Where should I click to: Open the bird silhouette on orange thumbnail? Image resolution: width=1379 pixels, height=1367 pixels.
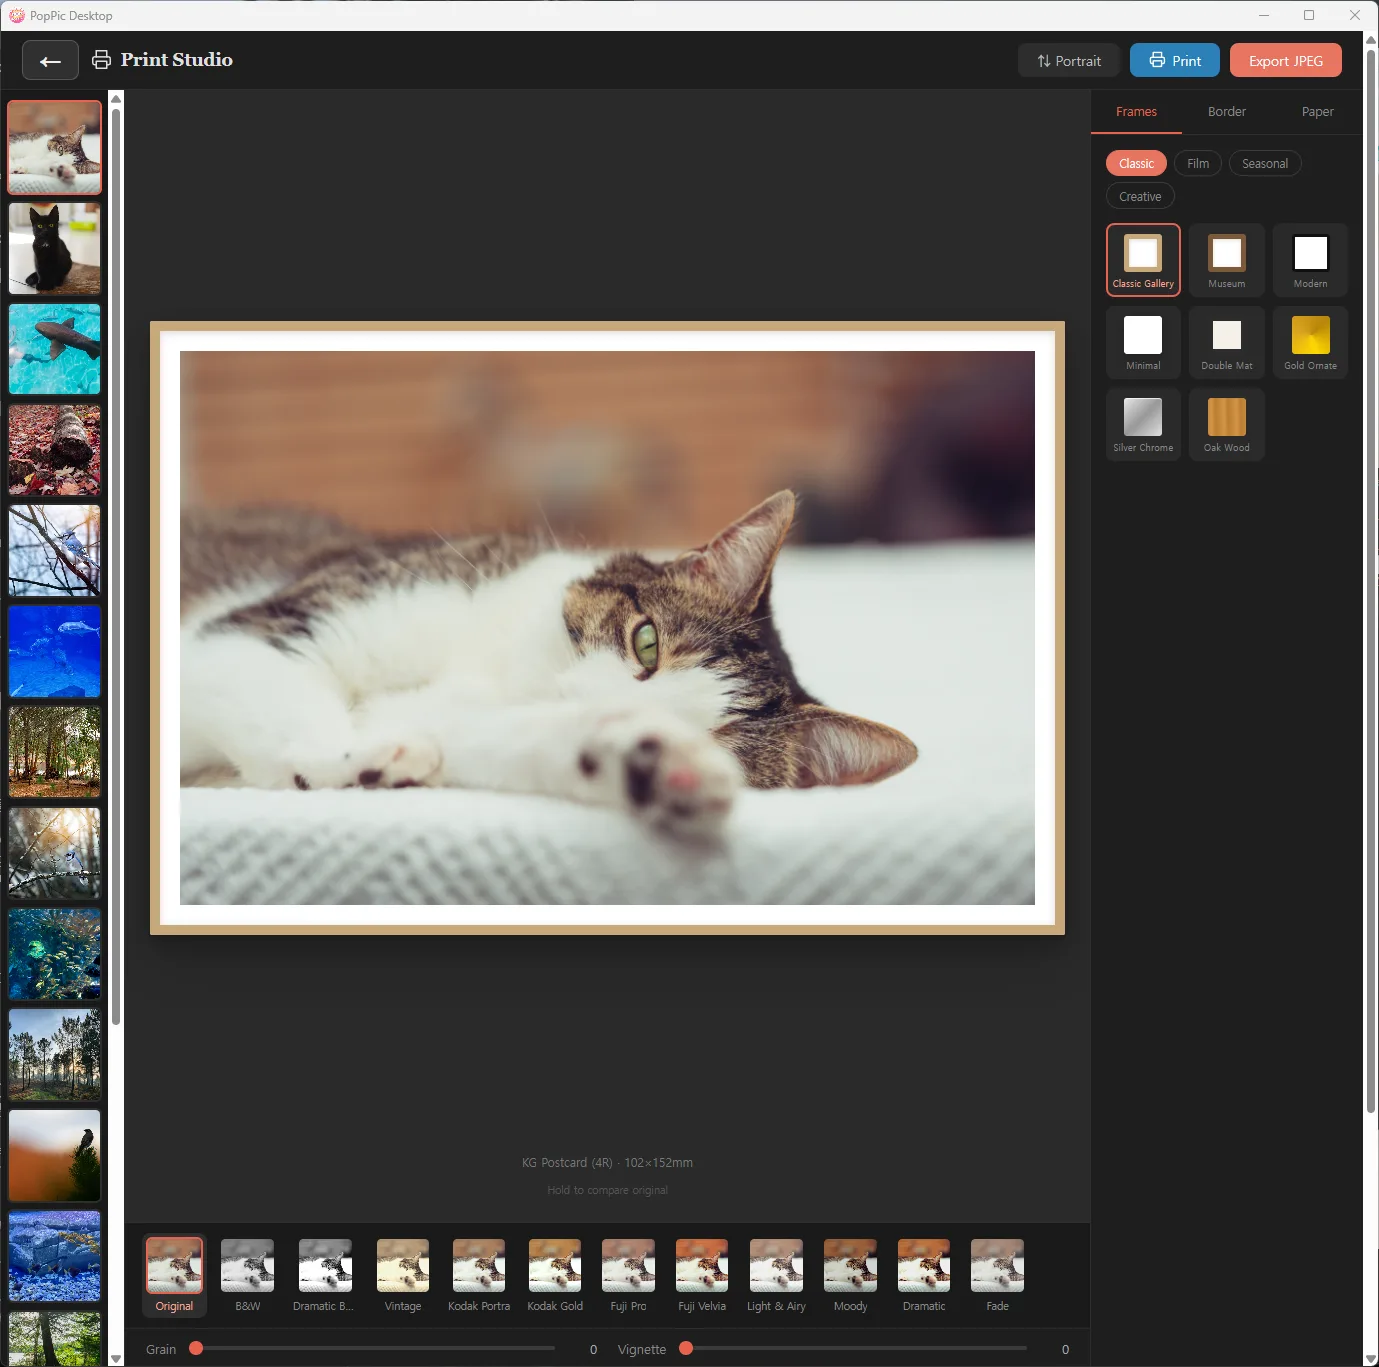(x=55, y=1155)
